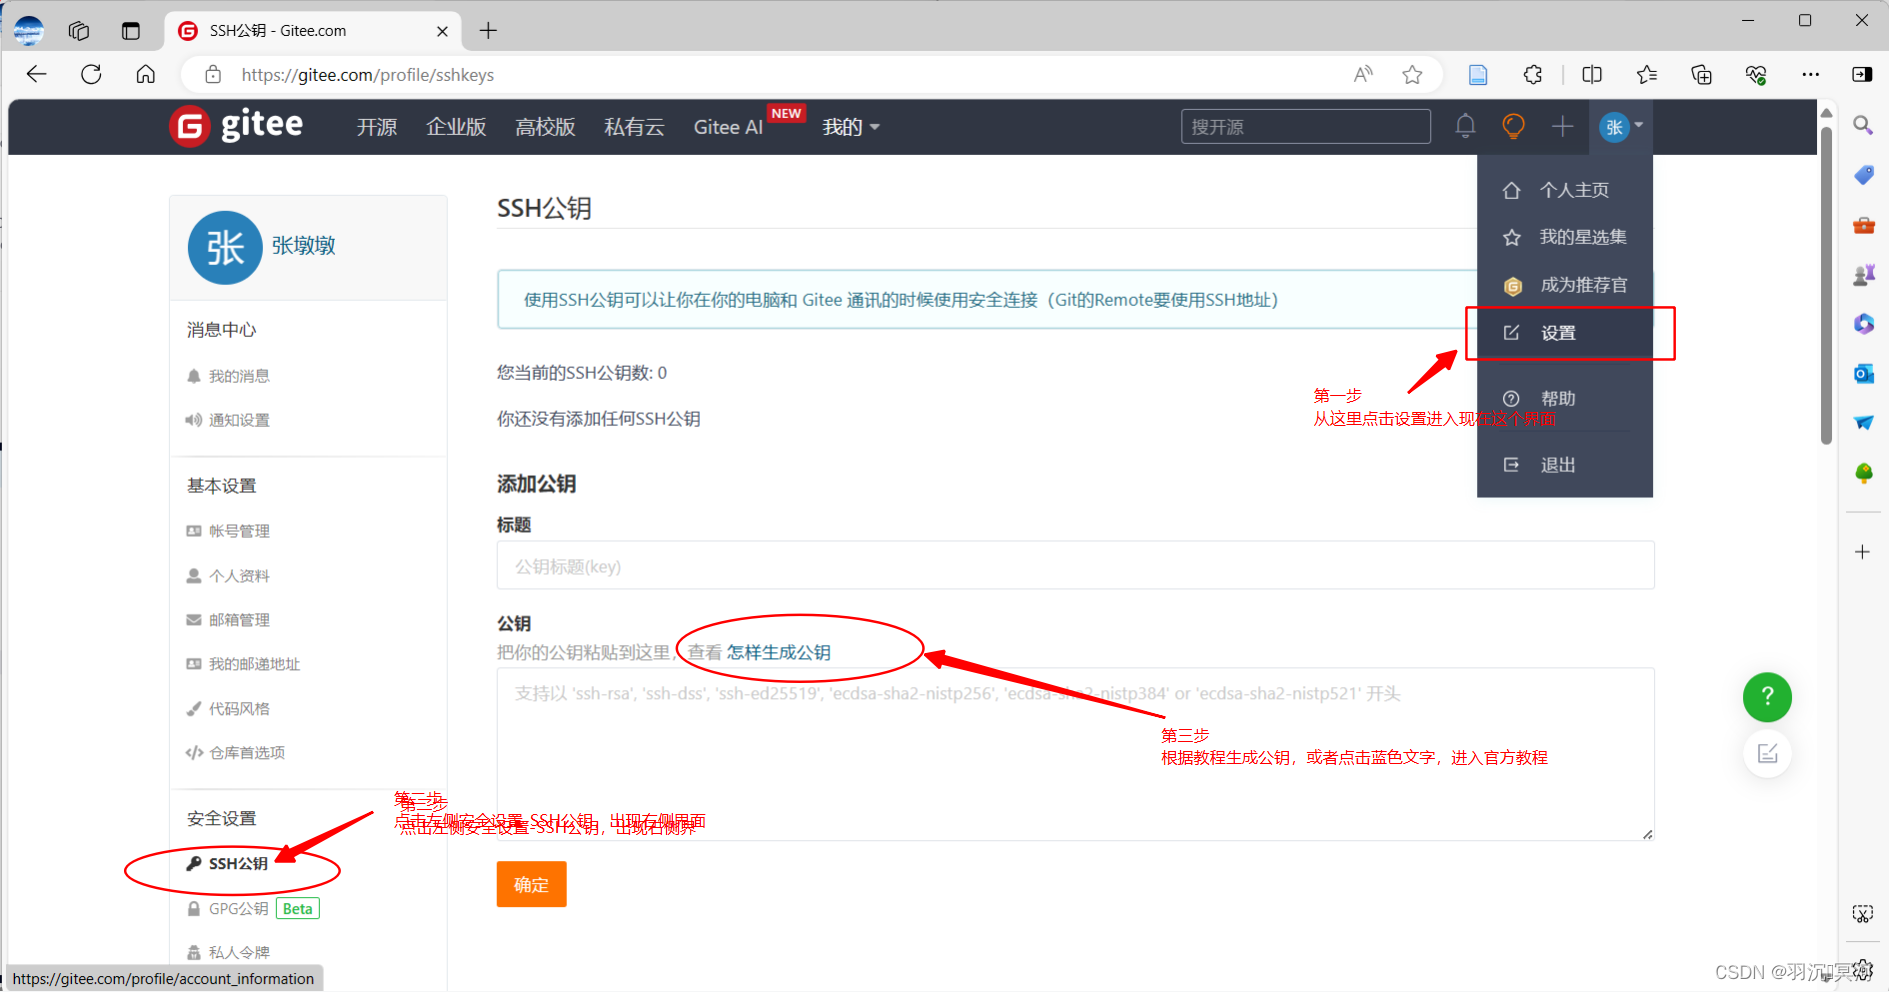Open the 张 avatar user menu
The height and width of the screenshot is (992, 1889).
coord(1621,127)
